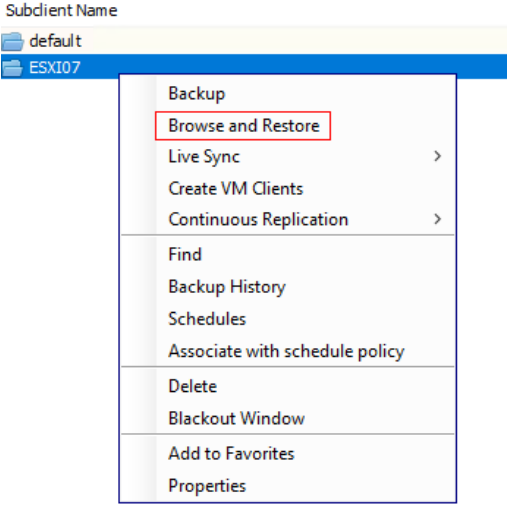
Task: Open the Blackout Window option
Action: click(x=236, y=418)
